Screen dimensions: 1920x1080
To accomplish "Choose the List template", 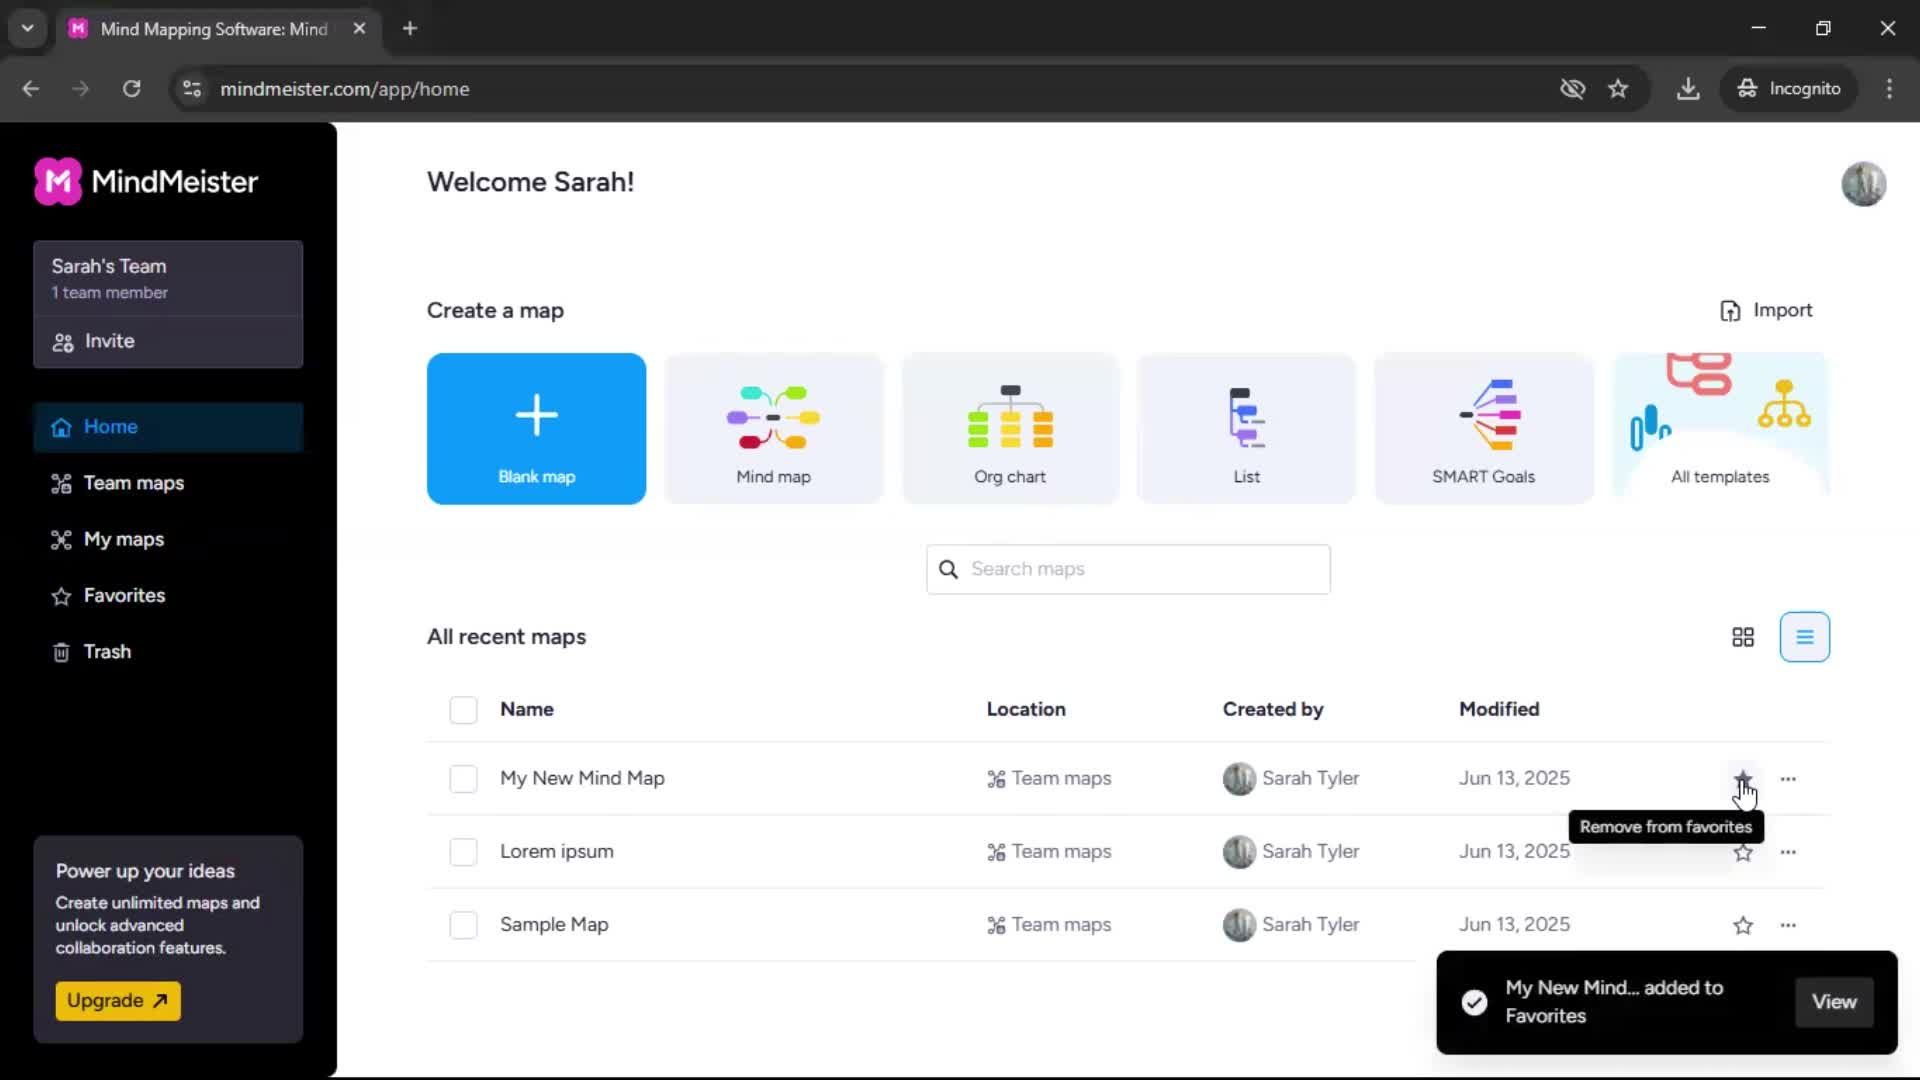I will point(1246,428).
